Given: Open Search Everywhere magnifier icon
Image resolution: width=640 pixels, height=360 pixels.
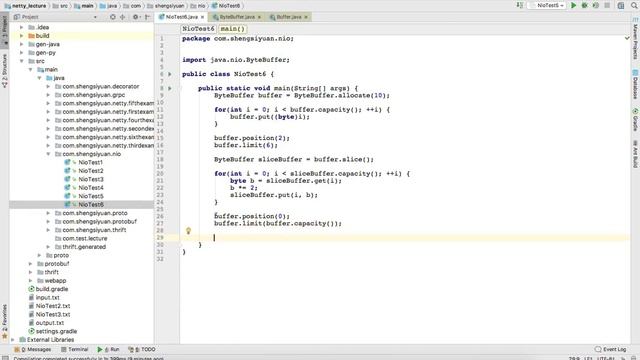Looking at the screenshot, I should [x=634, y=5].
